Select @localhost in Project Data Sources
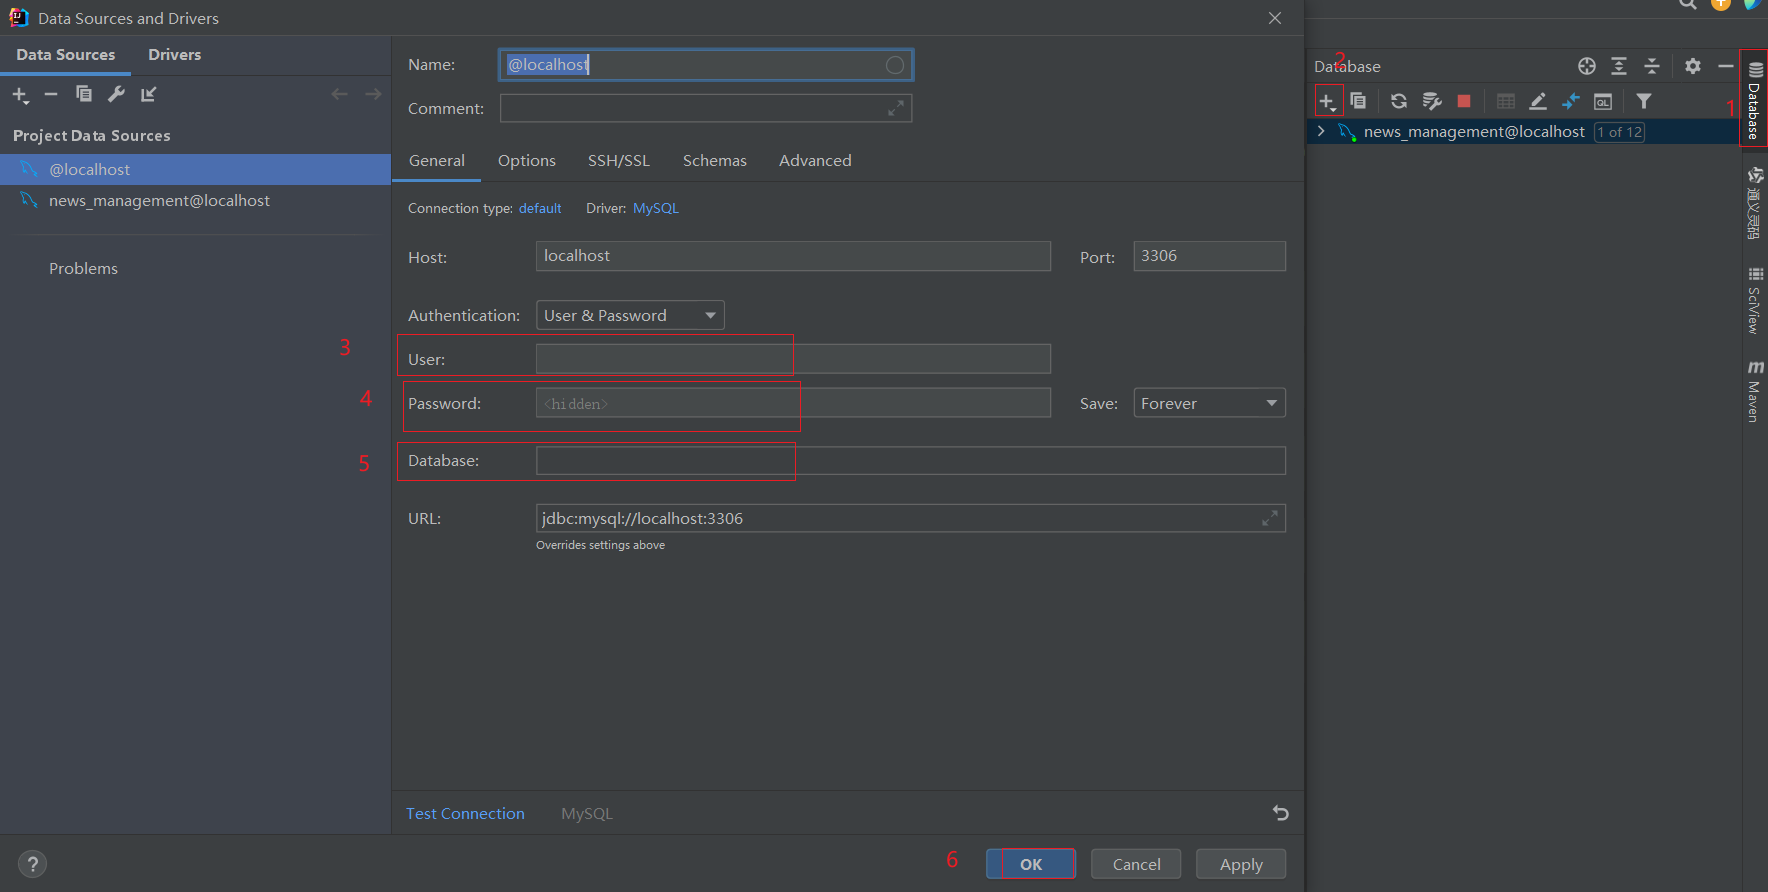Screen dimensions: 1768x892 click(x=195, y=169)
